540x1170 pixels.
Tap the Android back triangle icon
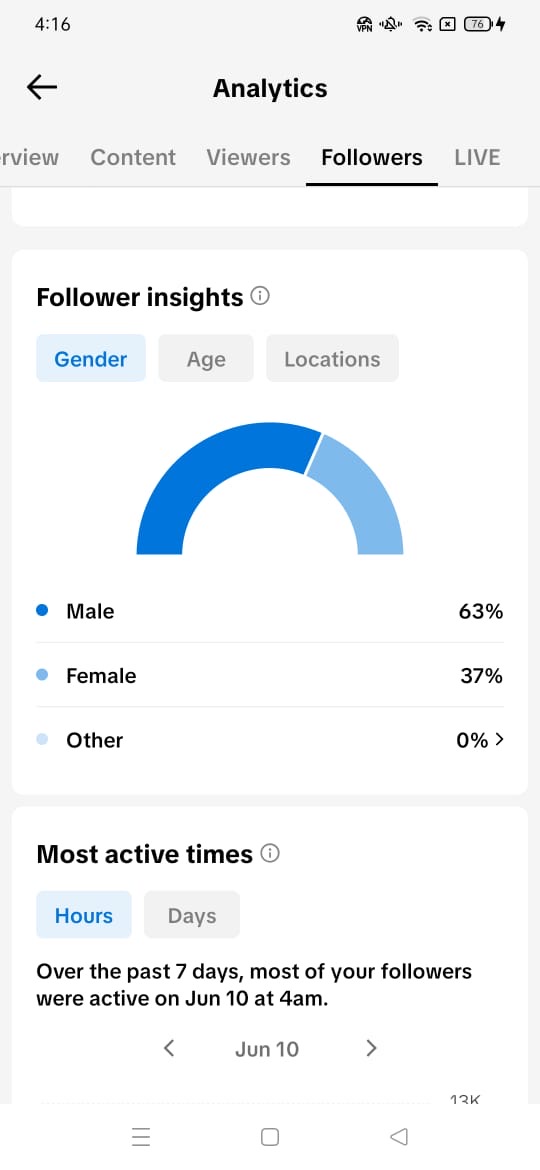pos(399,1136)
